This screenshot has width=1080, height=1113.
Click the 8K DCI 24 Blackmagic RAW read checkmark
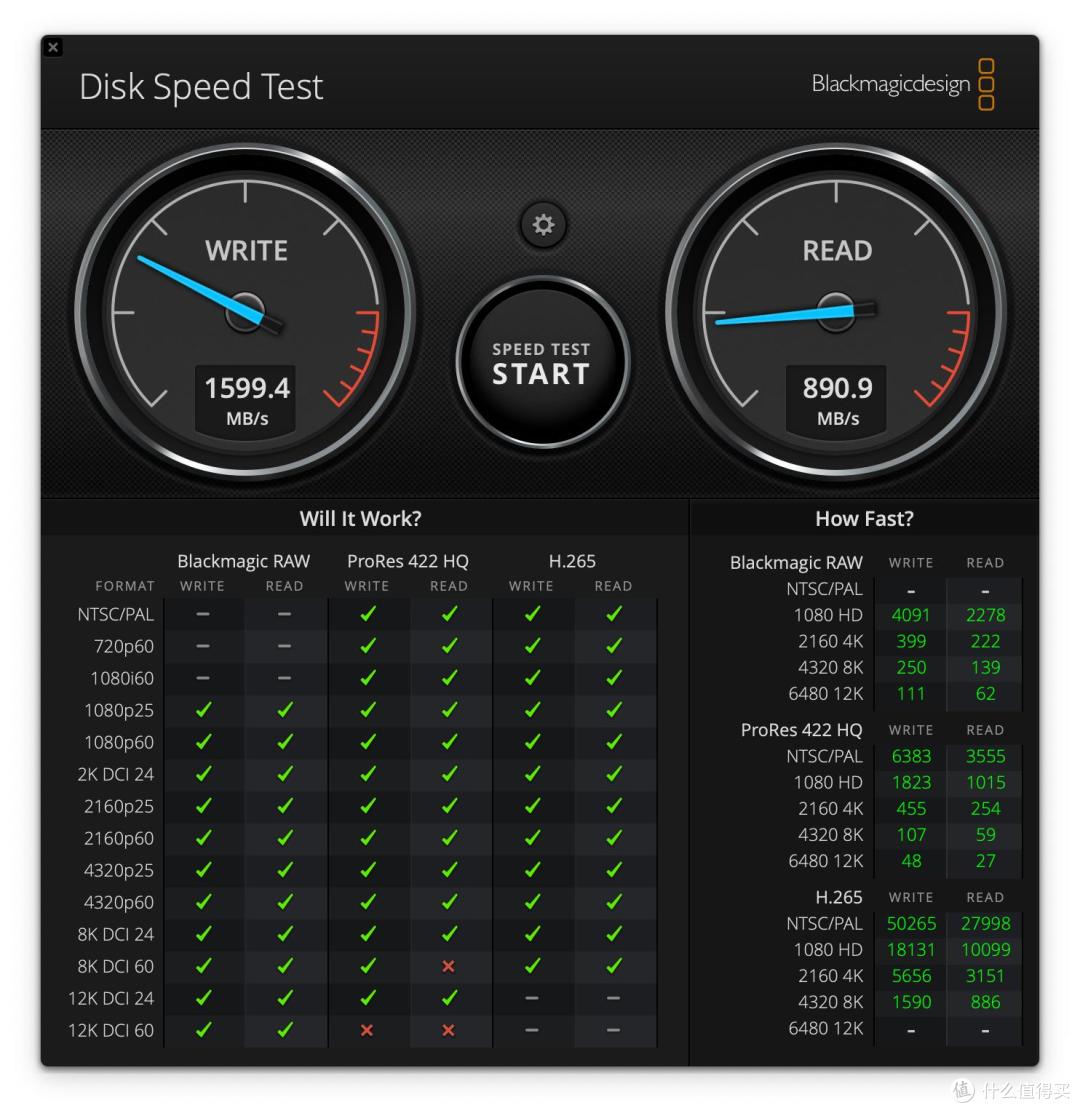pos(285,933)
